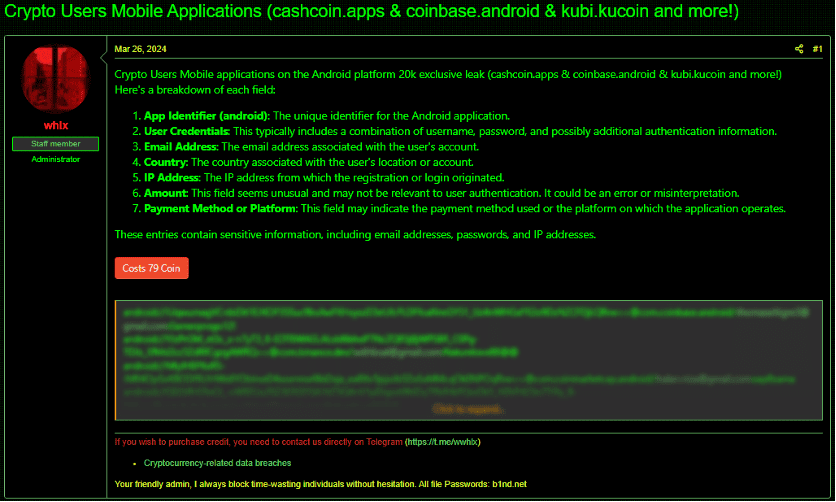Click the 'Costs 79 Coin' button

[151, 268]
